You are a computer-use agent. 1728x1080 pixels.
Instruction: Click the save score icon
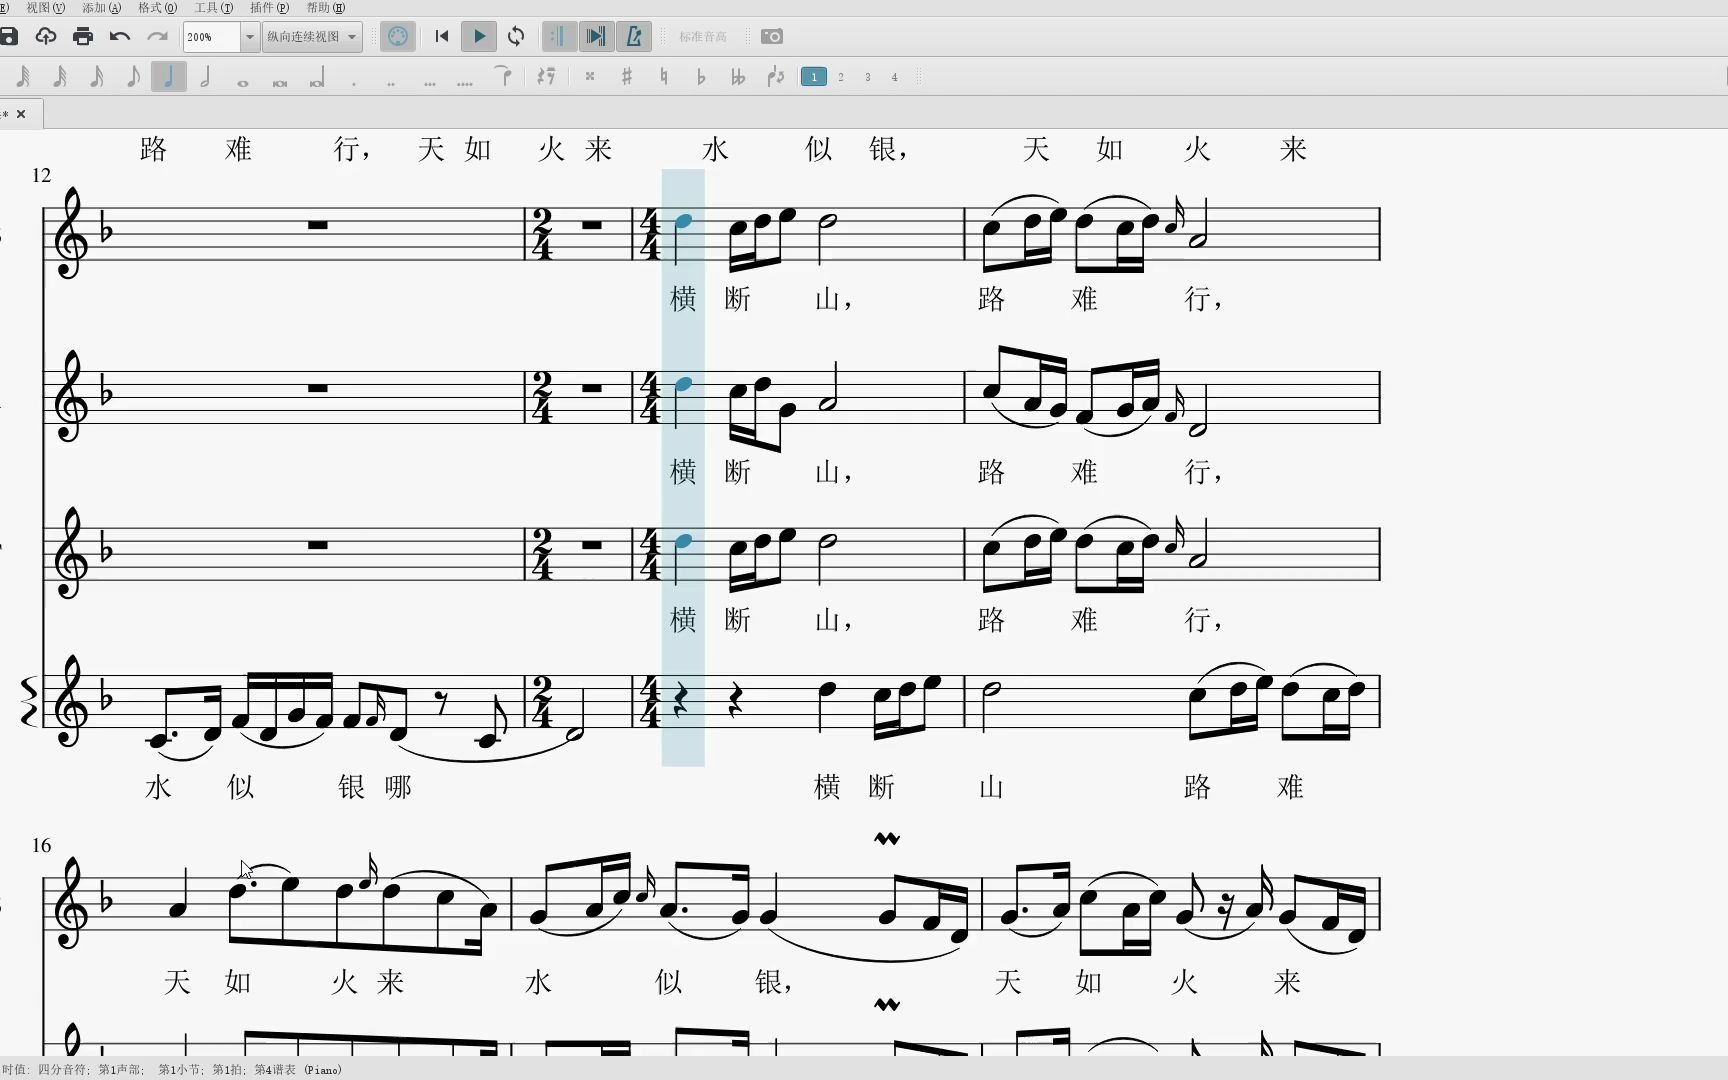8,37
